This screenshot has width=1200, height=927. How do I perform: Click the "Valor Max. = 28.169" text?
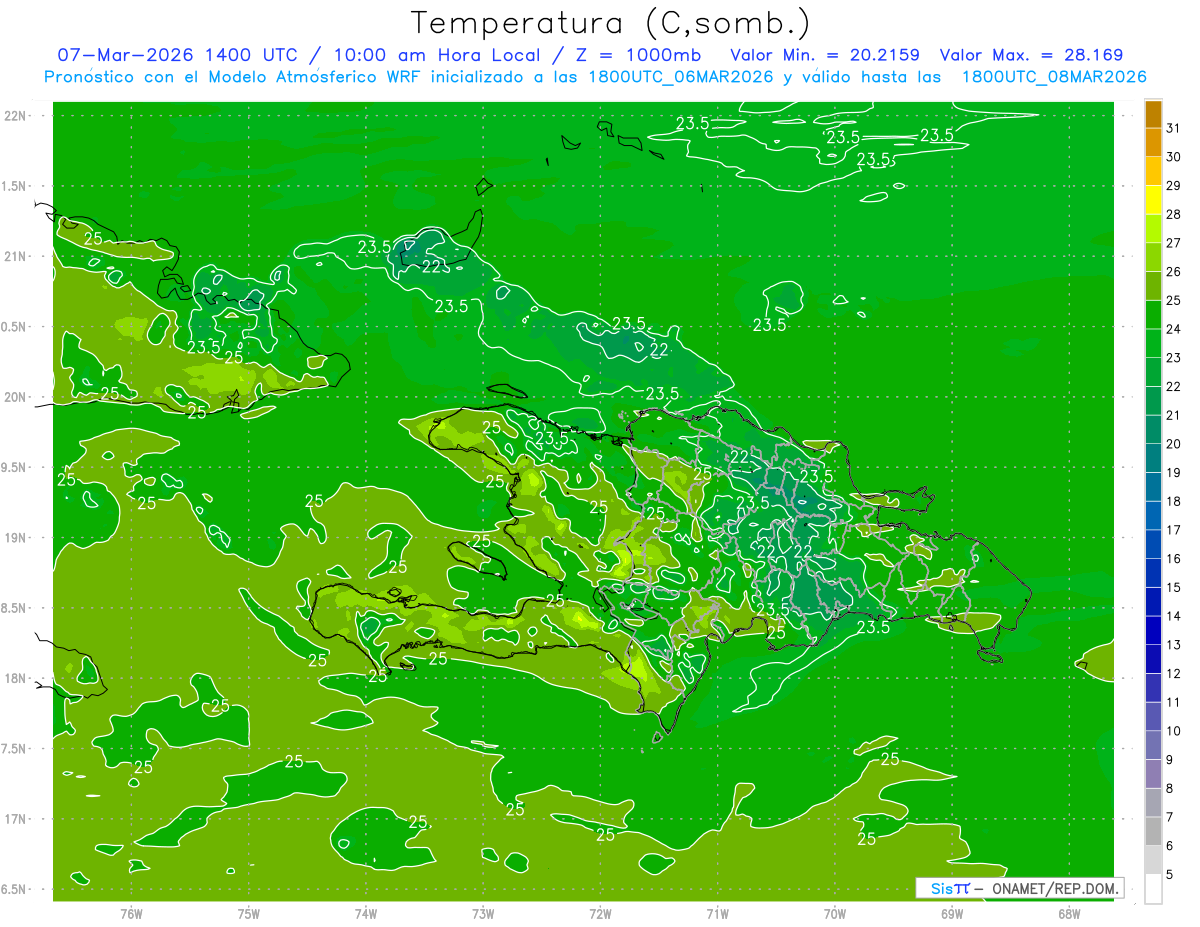coord(1030,55)
